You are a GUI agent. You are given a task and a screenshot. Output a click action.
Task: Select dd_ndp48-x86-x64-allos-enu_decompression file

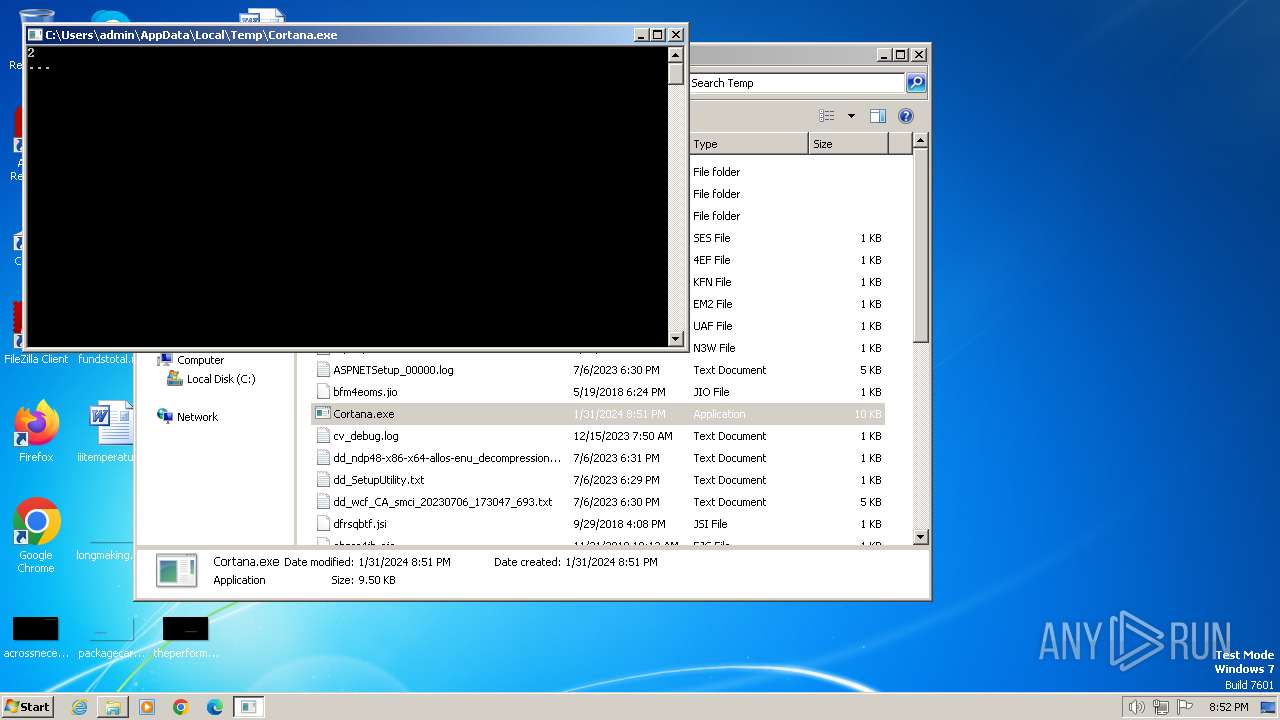[447, 458]
